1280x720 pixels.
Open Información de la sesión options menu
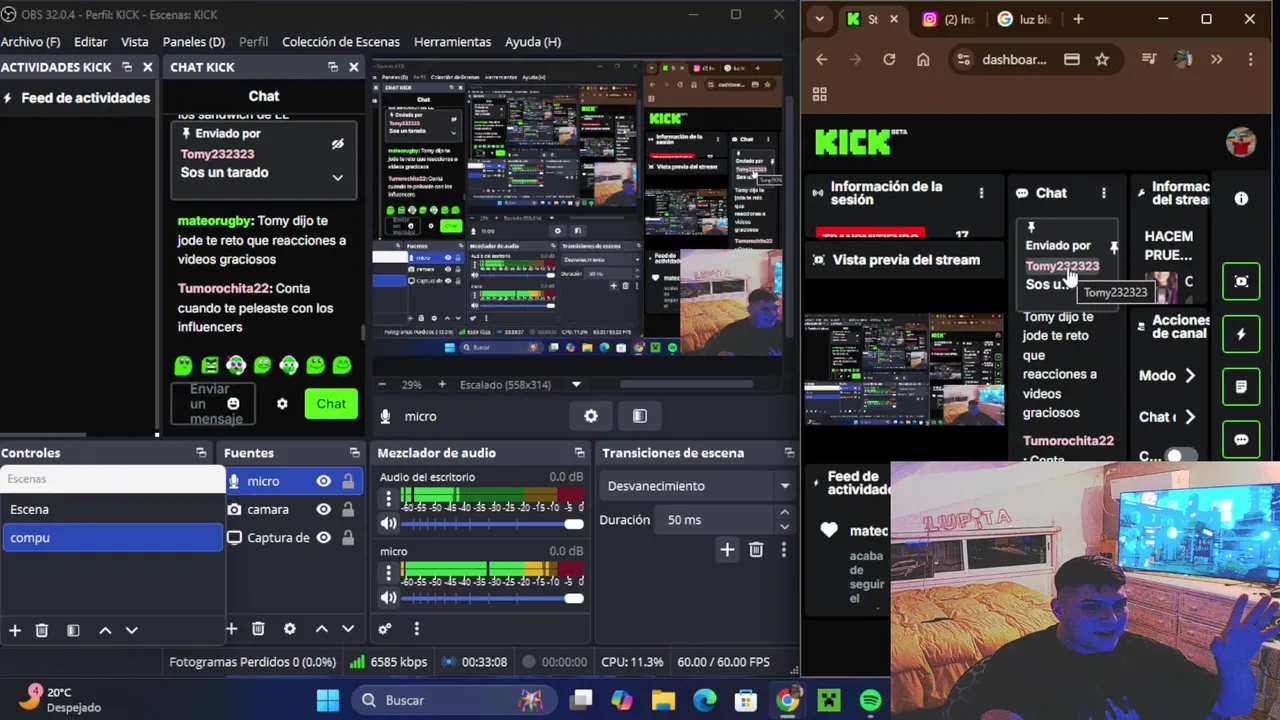point(981,193)
